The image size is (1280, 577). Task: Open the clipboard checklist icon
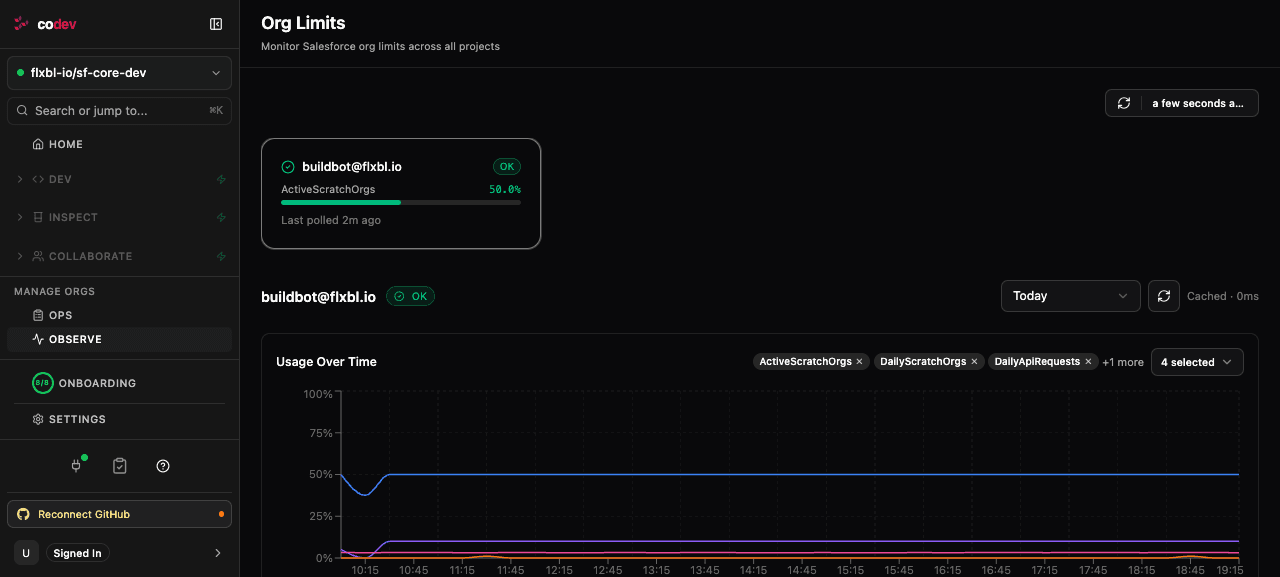point(120,466)
